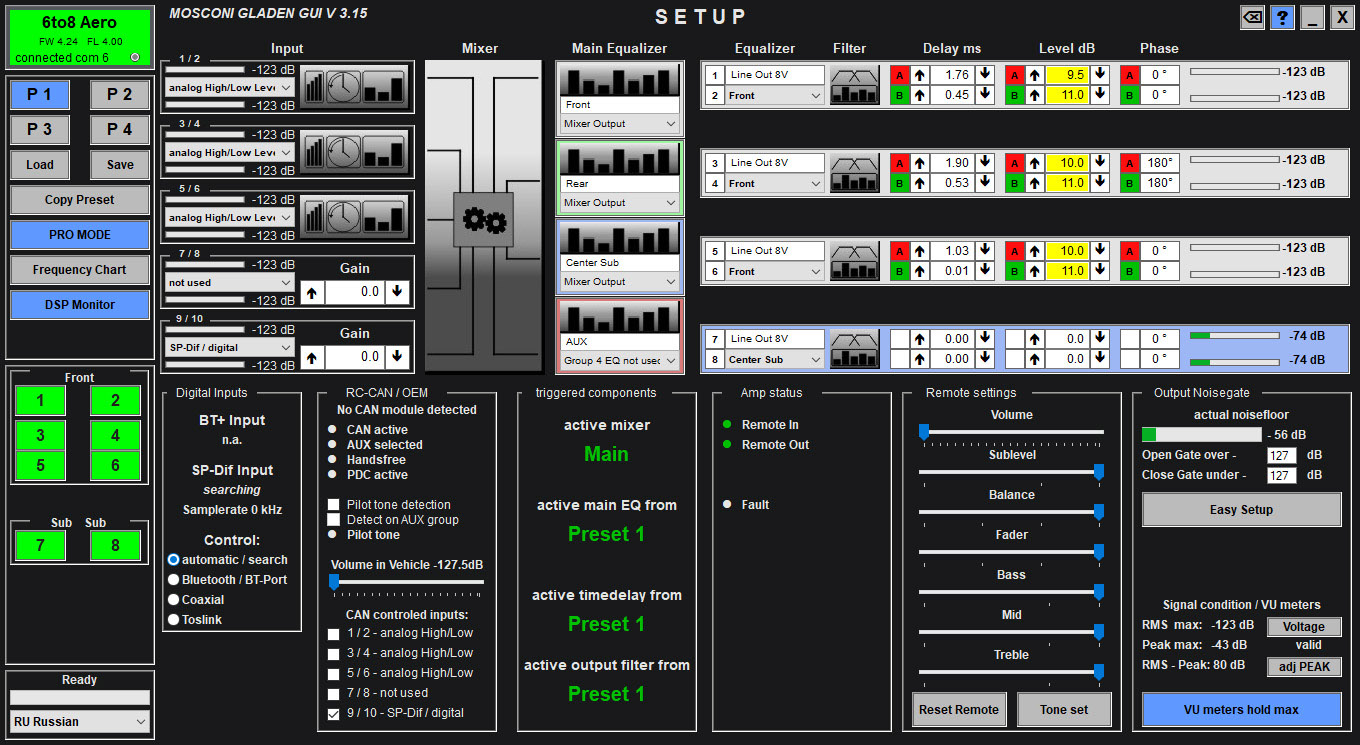Click the green Front channel 1 button
Image resolution: width=1360 pixels, height=745 pixels.
[40, 401]
